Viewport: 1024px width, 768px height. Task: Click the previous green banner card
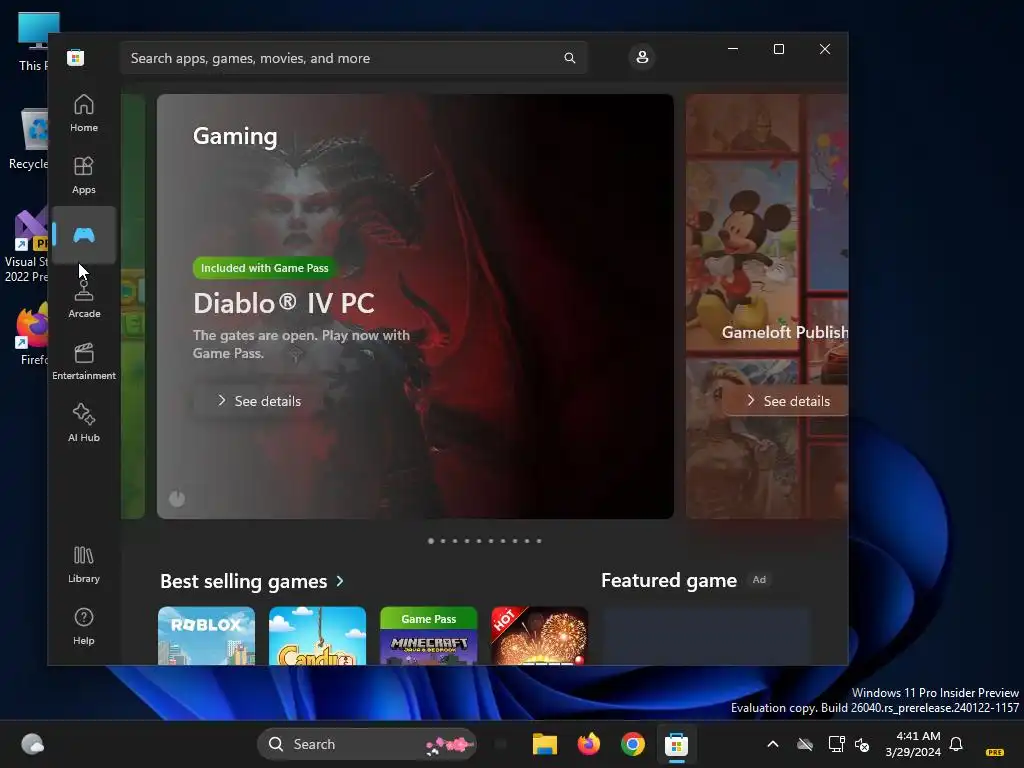[133, 306]
